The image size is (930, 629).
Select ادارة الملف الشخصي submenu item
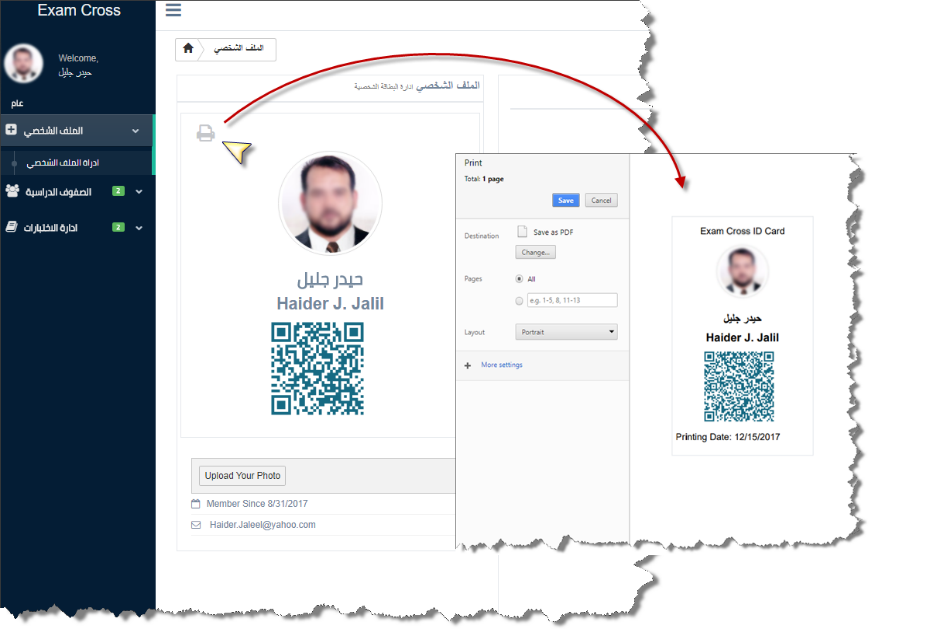tap(63, 162)
